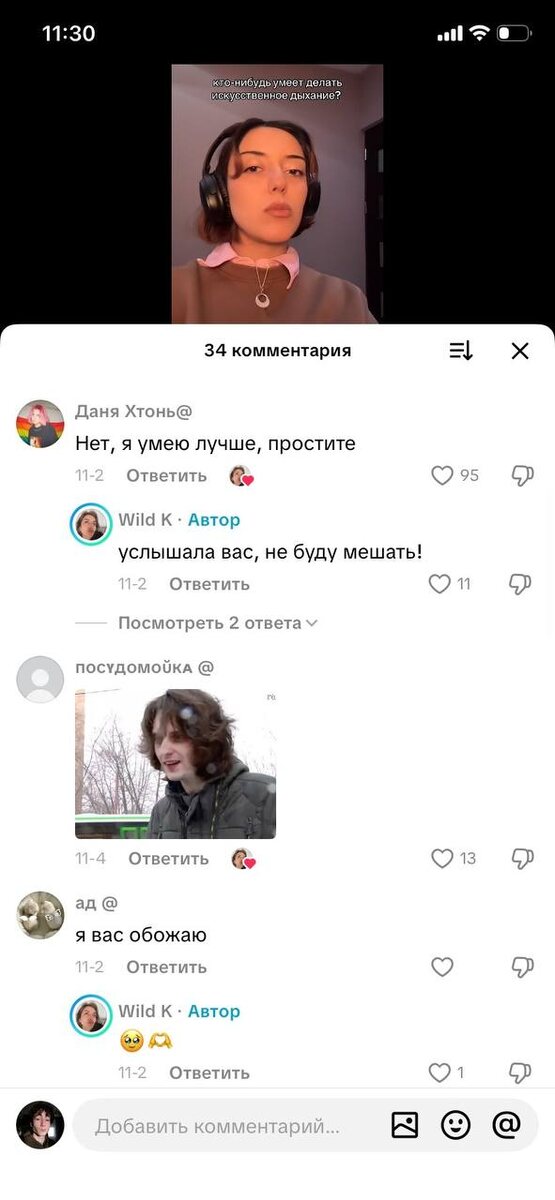555x1200 pixels.
Task: Insert a mention with the @ icon
Action: point(507,1126)
